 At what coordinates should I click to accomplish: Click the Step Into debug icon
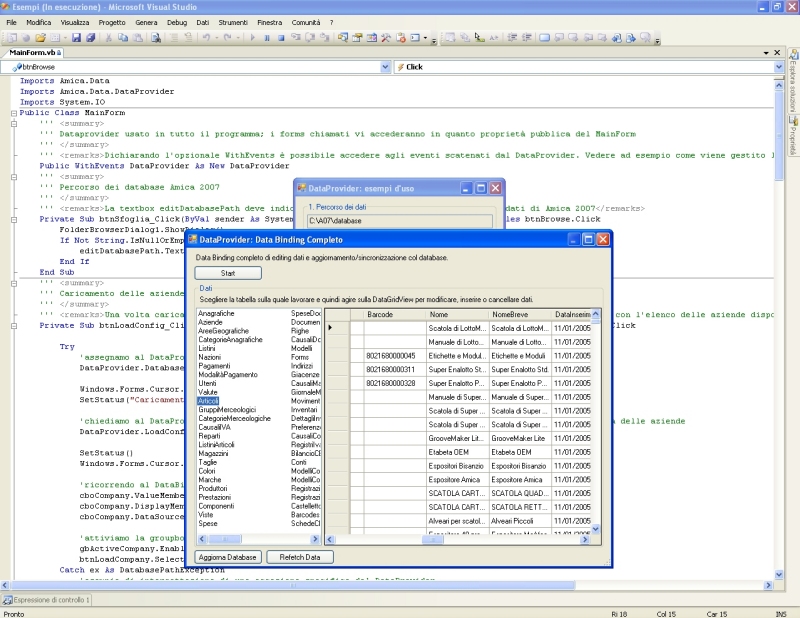(295, 38)
